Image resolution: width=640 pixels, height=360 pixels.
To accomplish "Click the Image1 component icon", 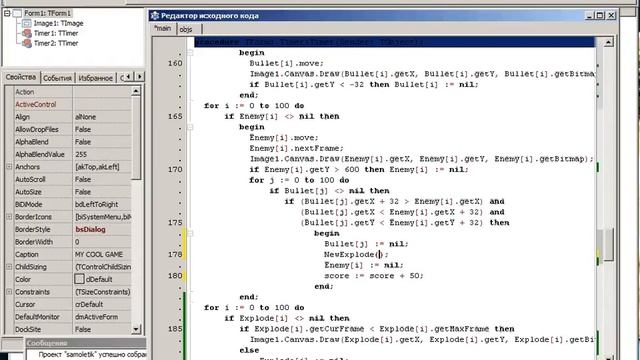I will [27, 23].
